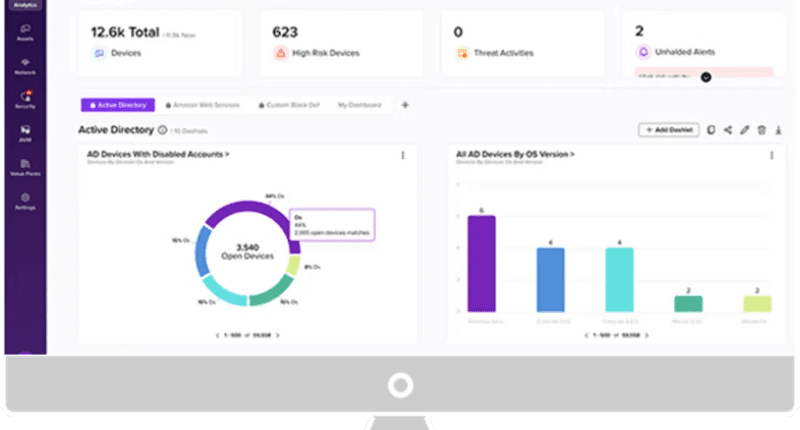This screenshot has height=430, width=800.
Task: Open options menu for AD Devices With Disabled Accounts
Action: (403, 155)
